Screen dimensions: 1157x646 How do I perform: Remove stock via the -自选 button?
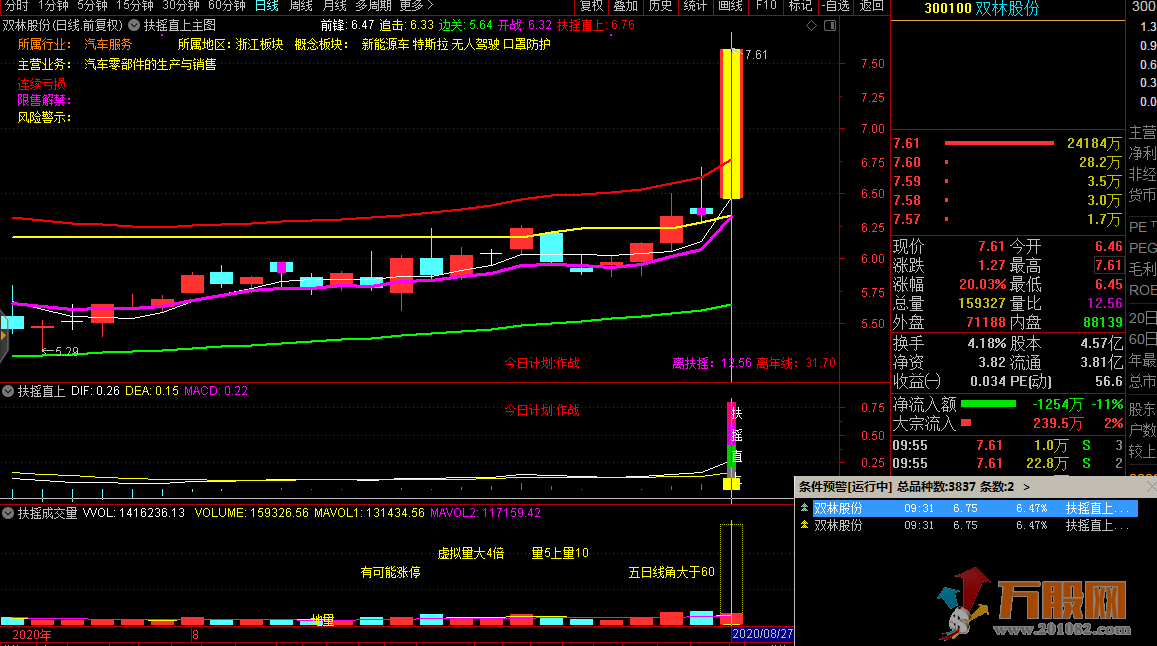tap(837, 6)
